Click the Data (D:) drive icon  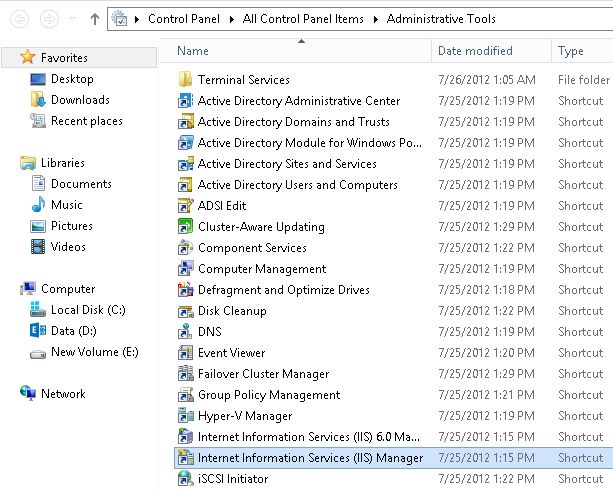coord(38,330)
